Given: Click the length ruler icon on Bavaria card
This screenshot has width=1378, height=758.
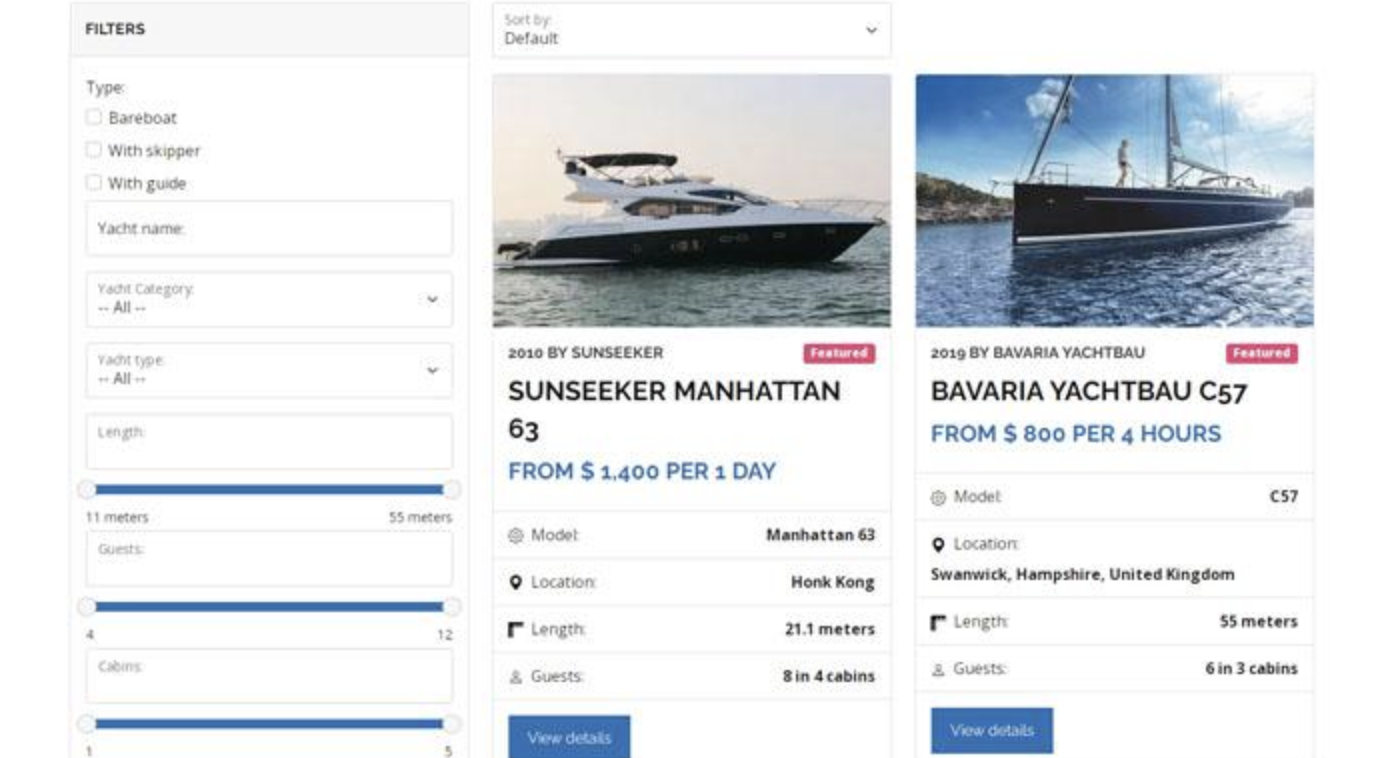Looking at the screenshot, I should [938, 620].
